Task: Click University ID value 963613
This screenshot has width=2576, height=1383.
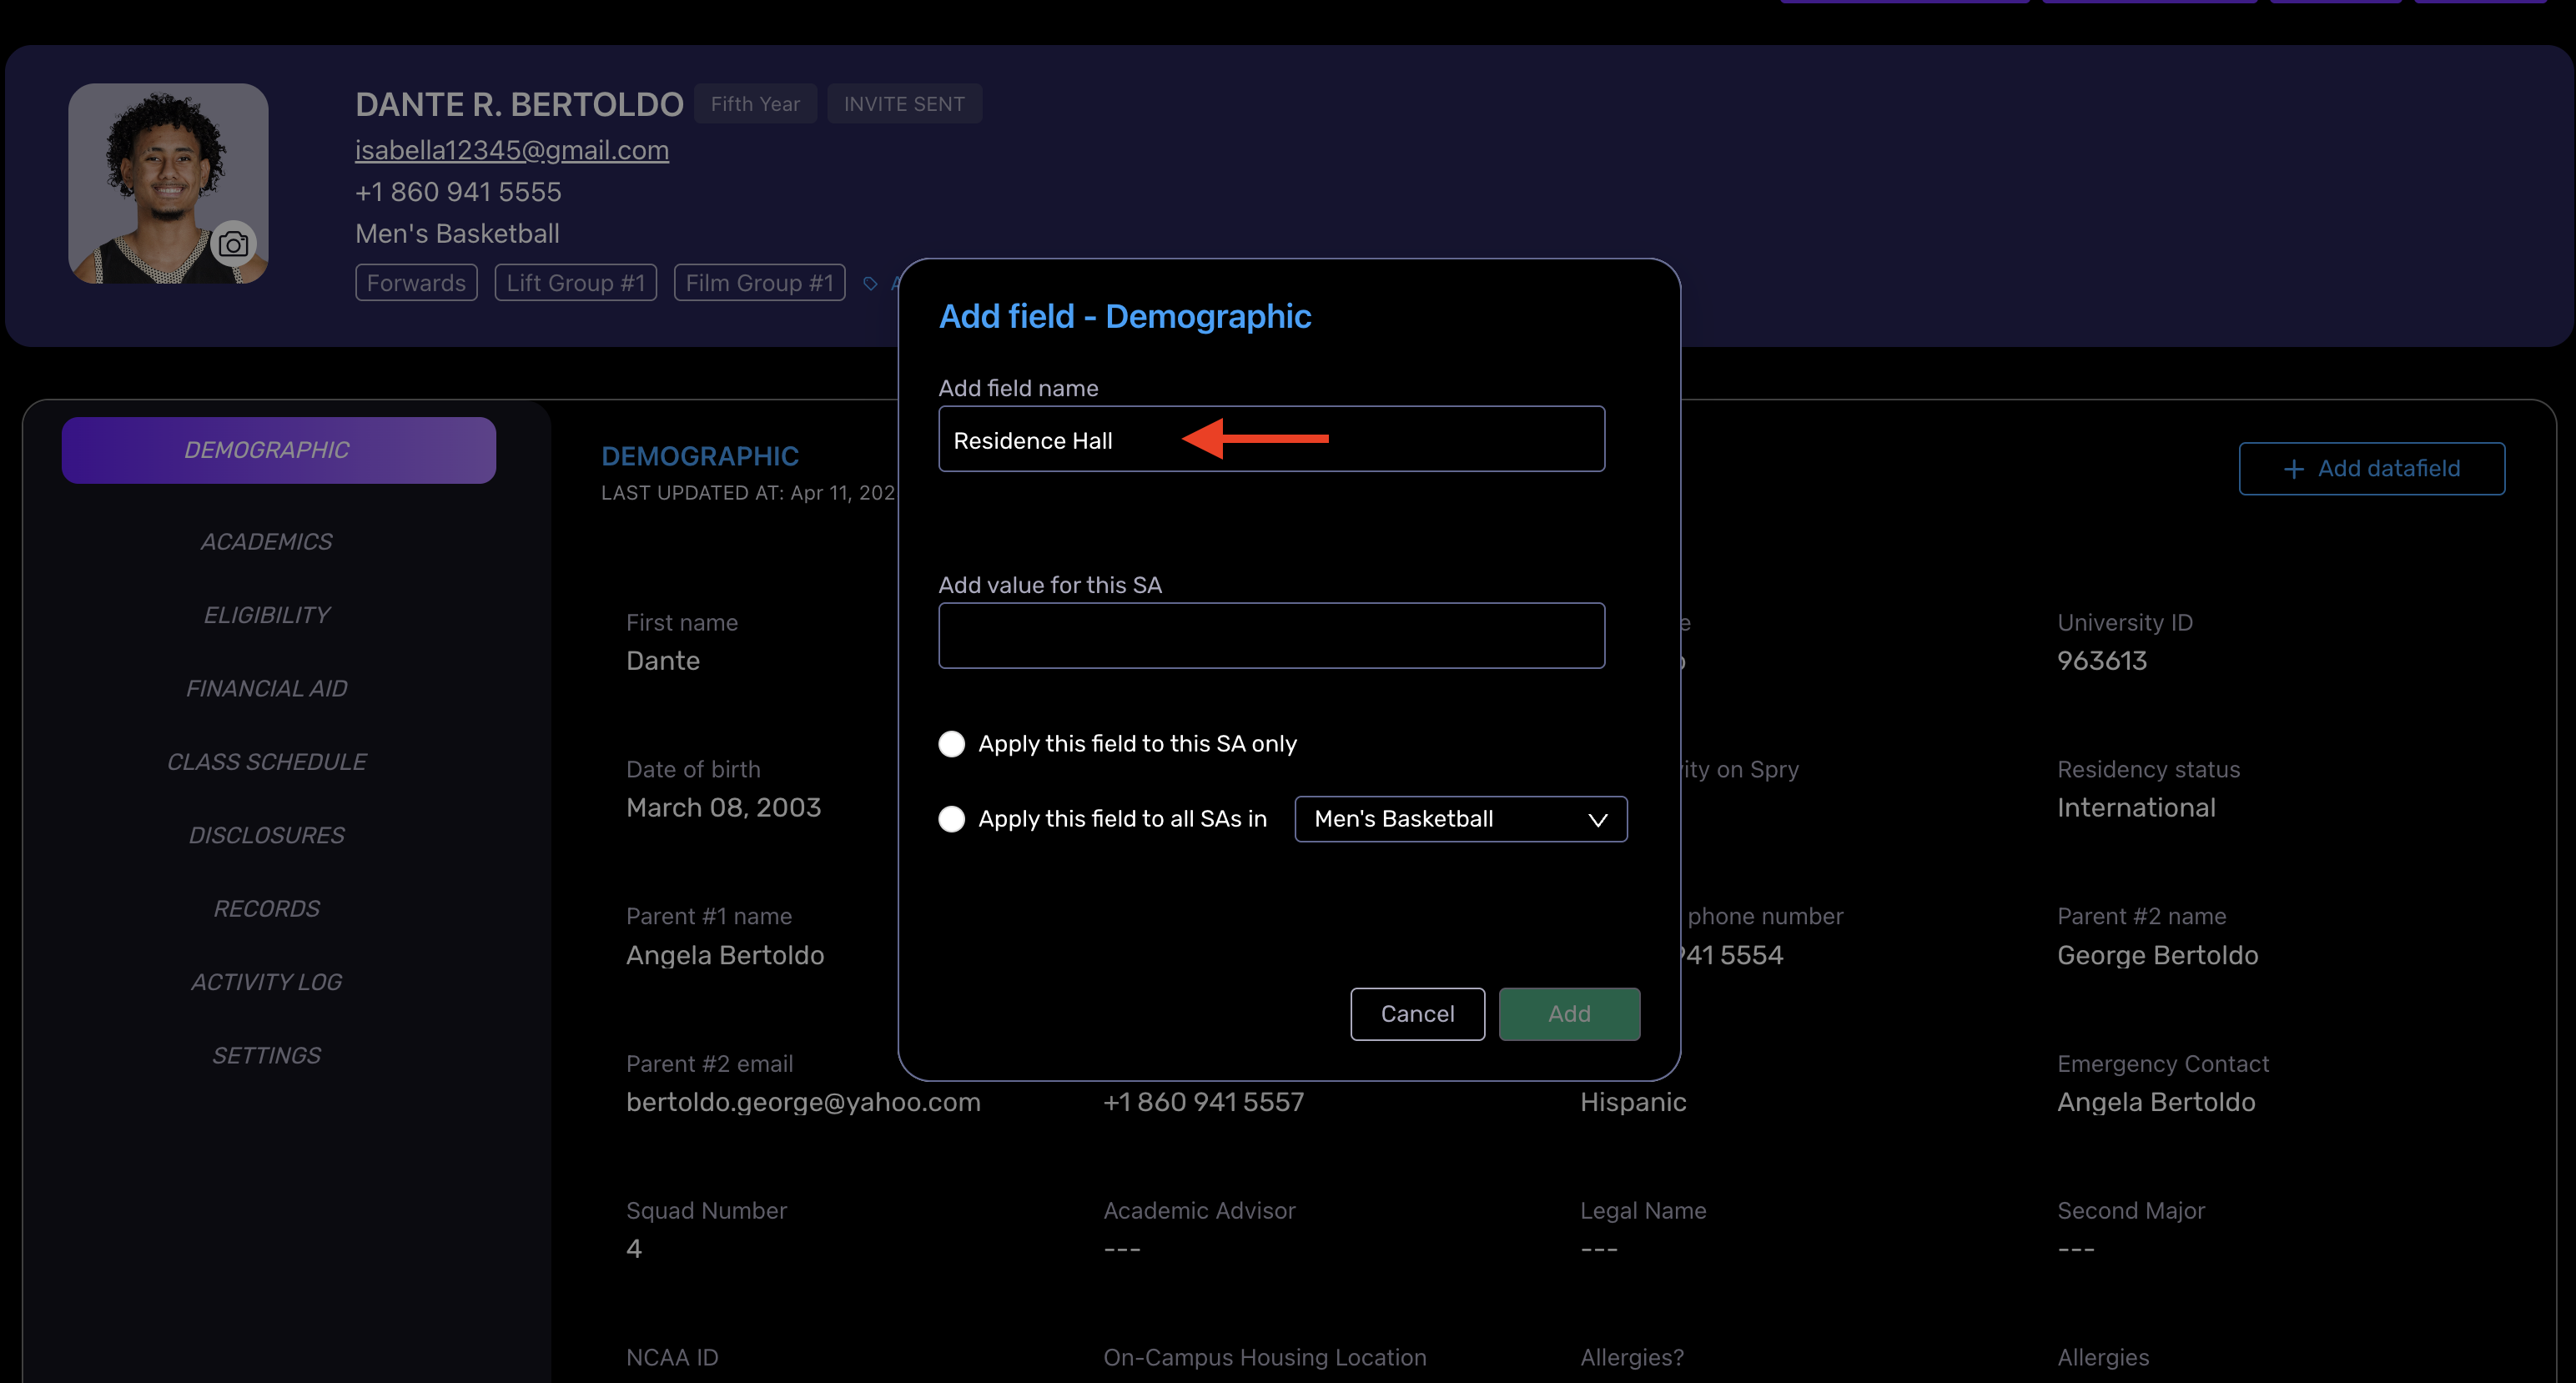Action: point(2102,661)
